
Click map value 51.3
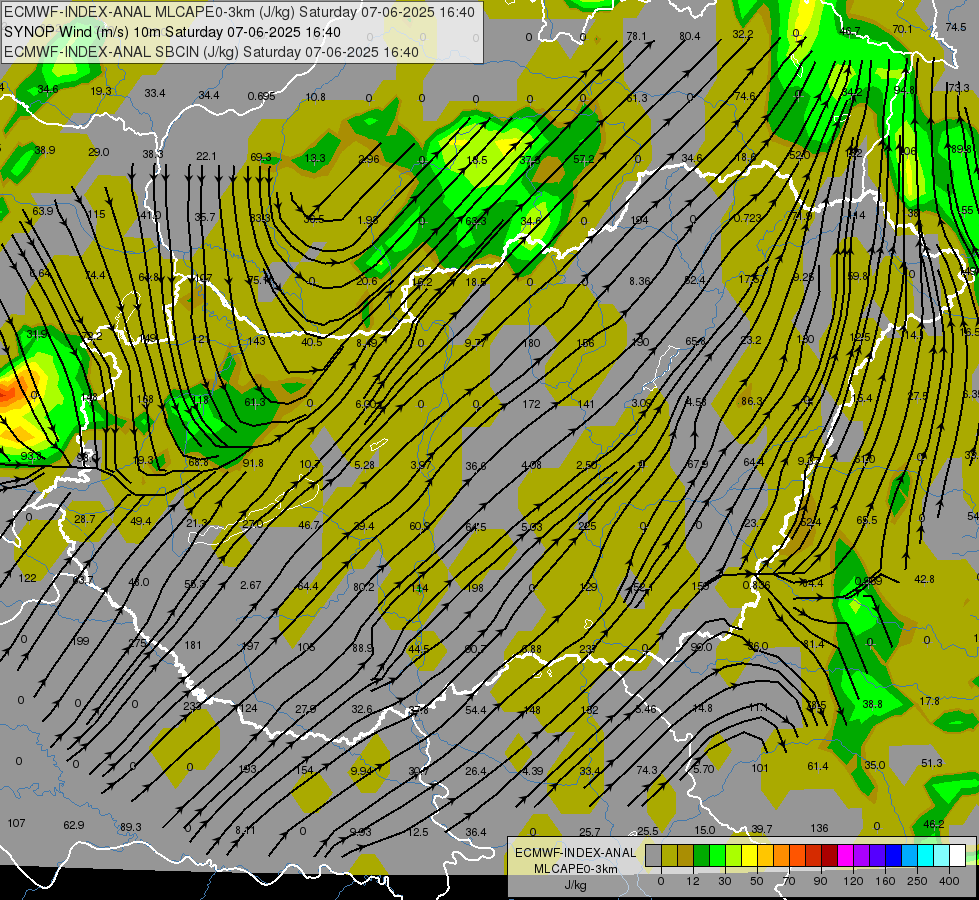932,763
